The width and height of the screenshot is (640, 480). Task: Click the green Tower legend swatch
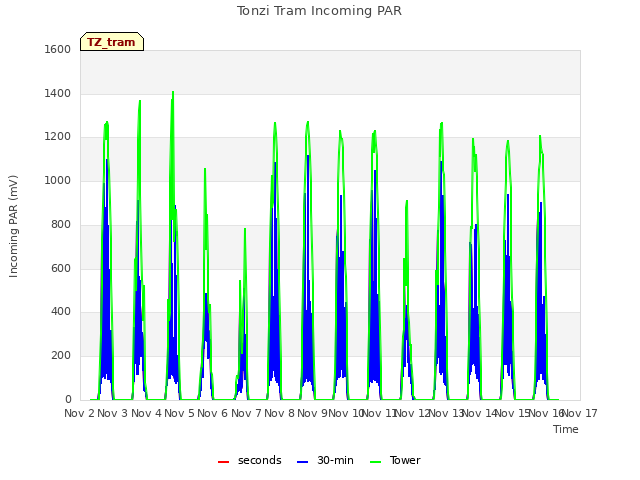coord(375,462)
